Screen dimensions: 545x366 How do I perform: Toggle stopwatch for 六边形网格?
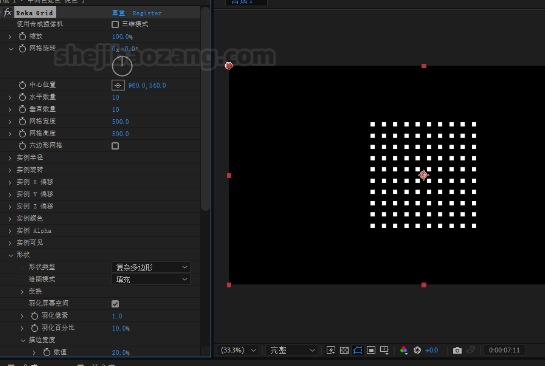[x=23, y=146]
